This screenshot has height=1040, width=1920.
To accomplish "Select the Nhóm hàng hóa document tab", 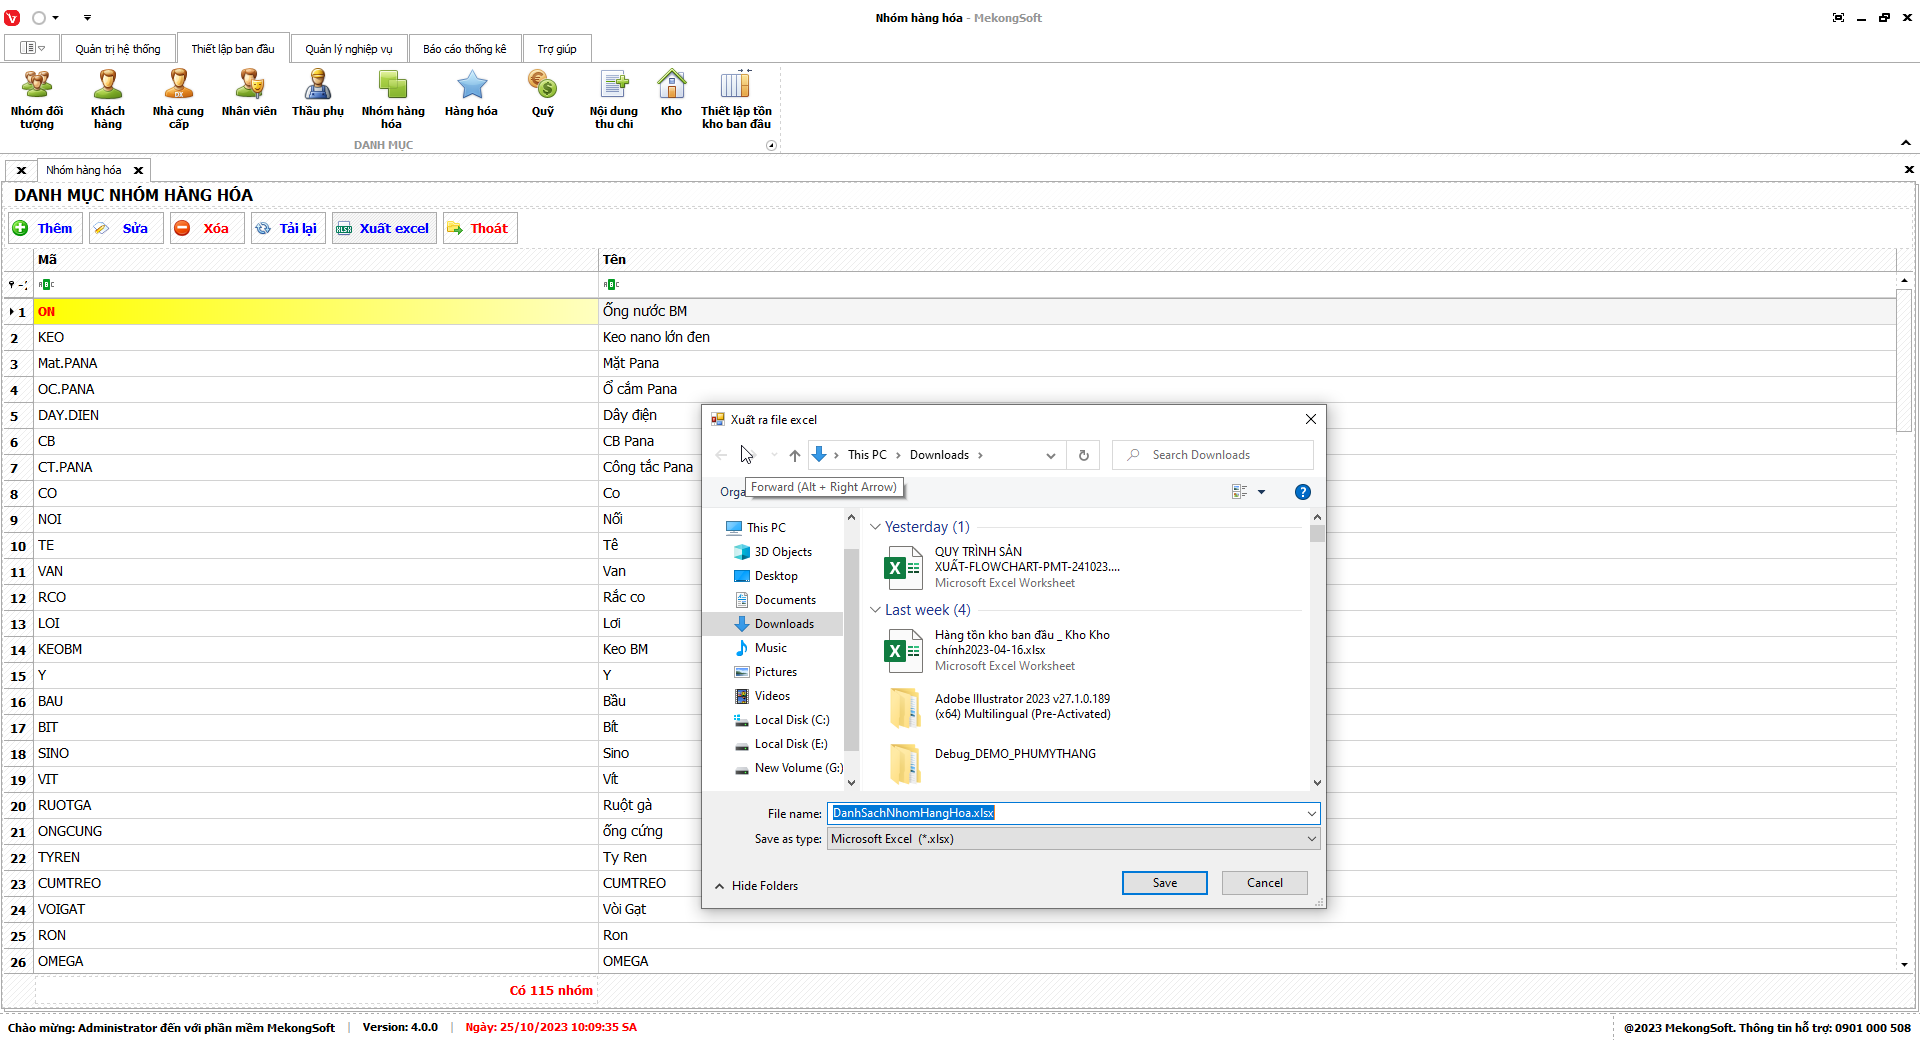I will [x=84, y=170].
